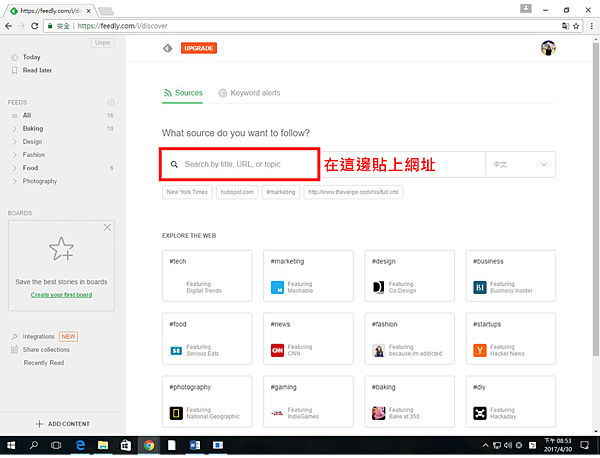The width and height of the screenshot is (600, 458).
Task: Show hidden system tray icons
Action: 485,445
